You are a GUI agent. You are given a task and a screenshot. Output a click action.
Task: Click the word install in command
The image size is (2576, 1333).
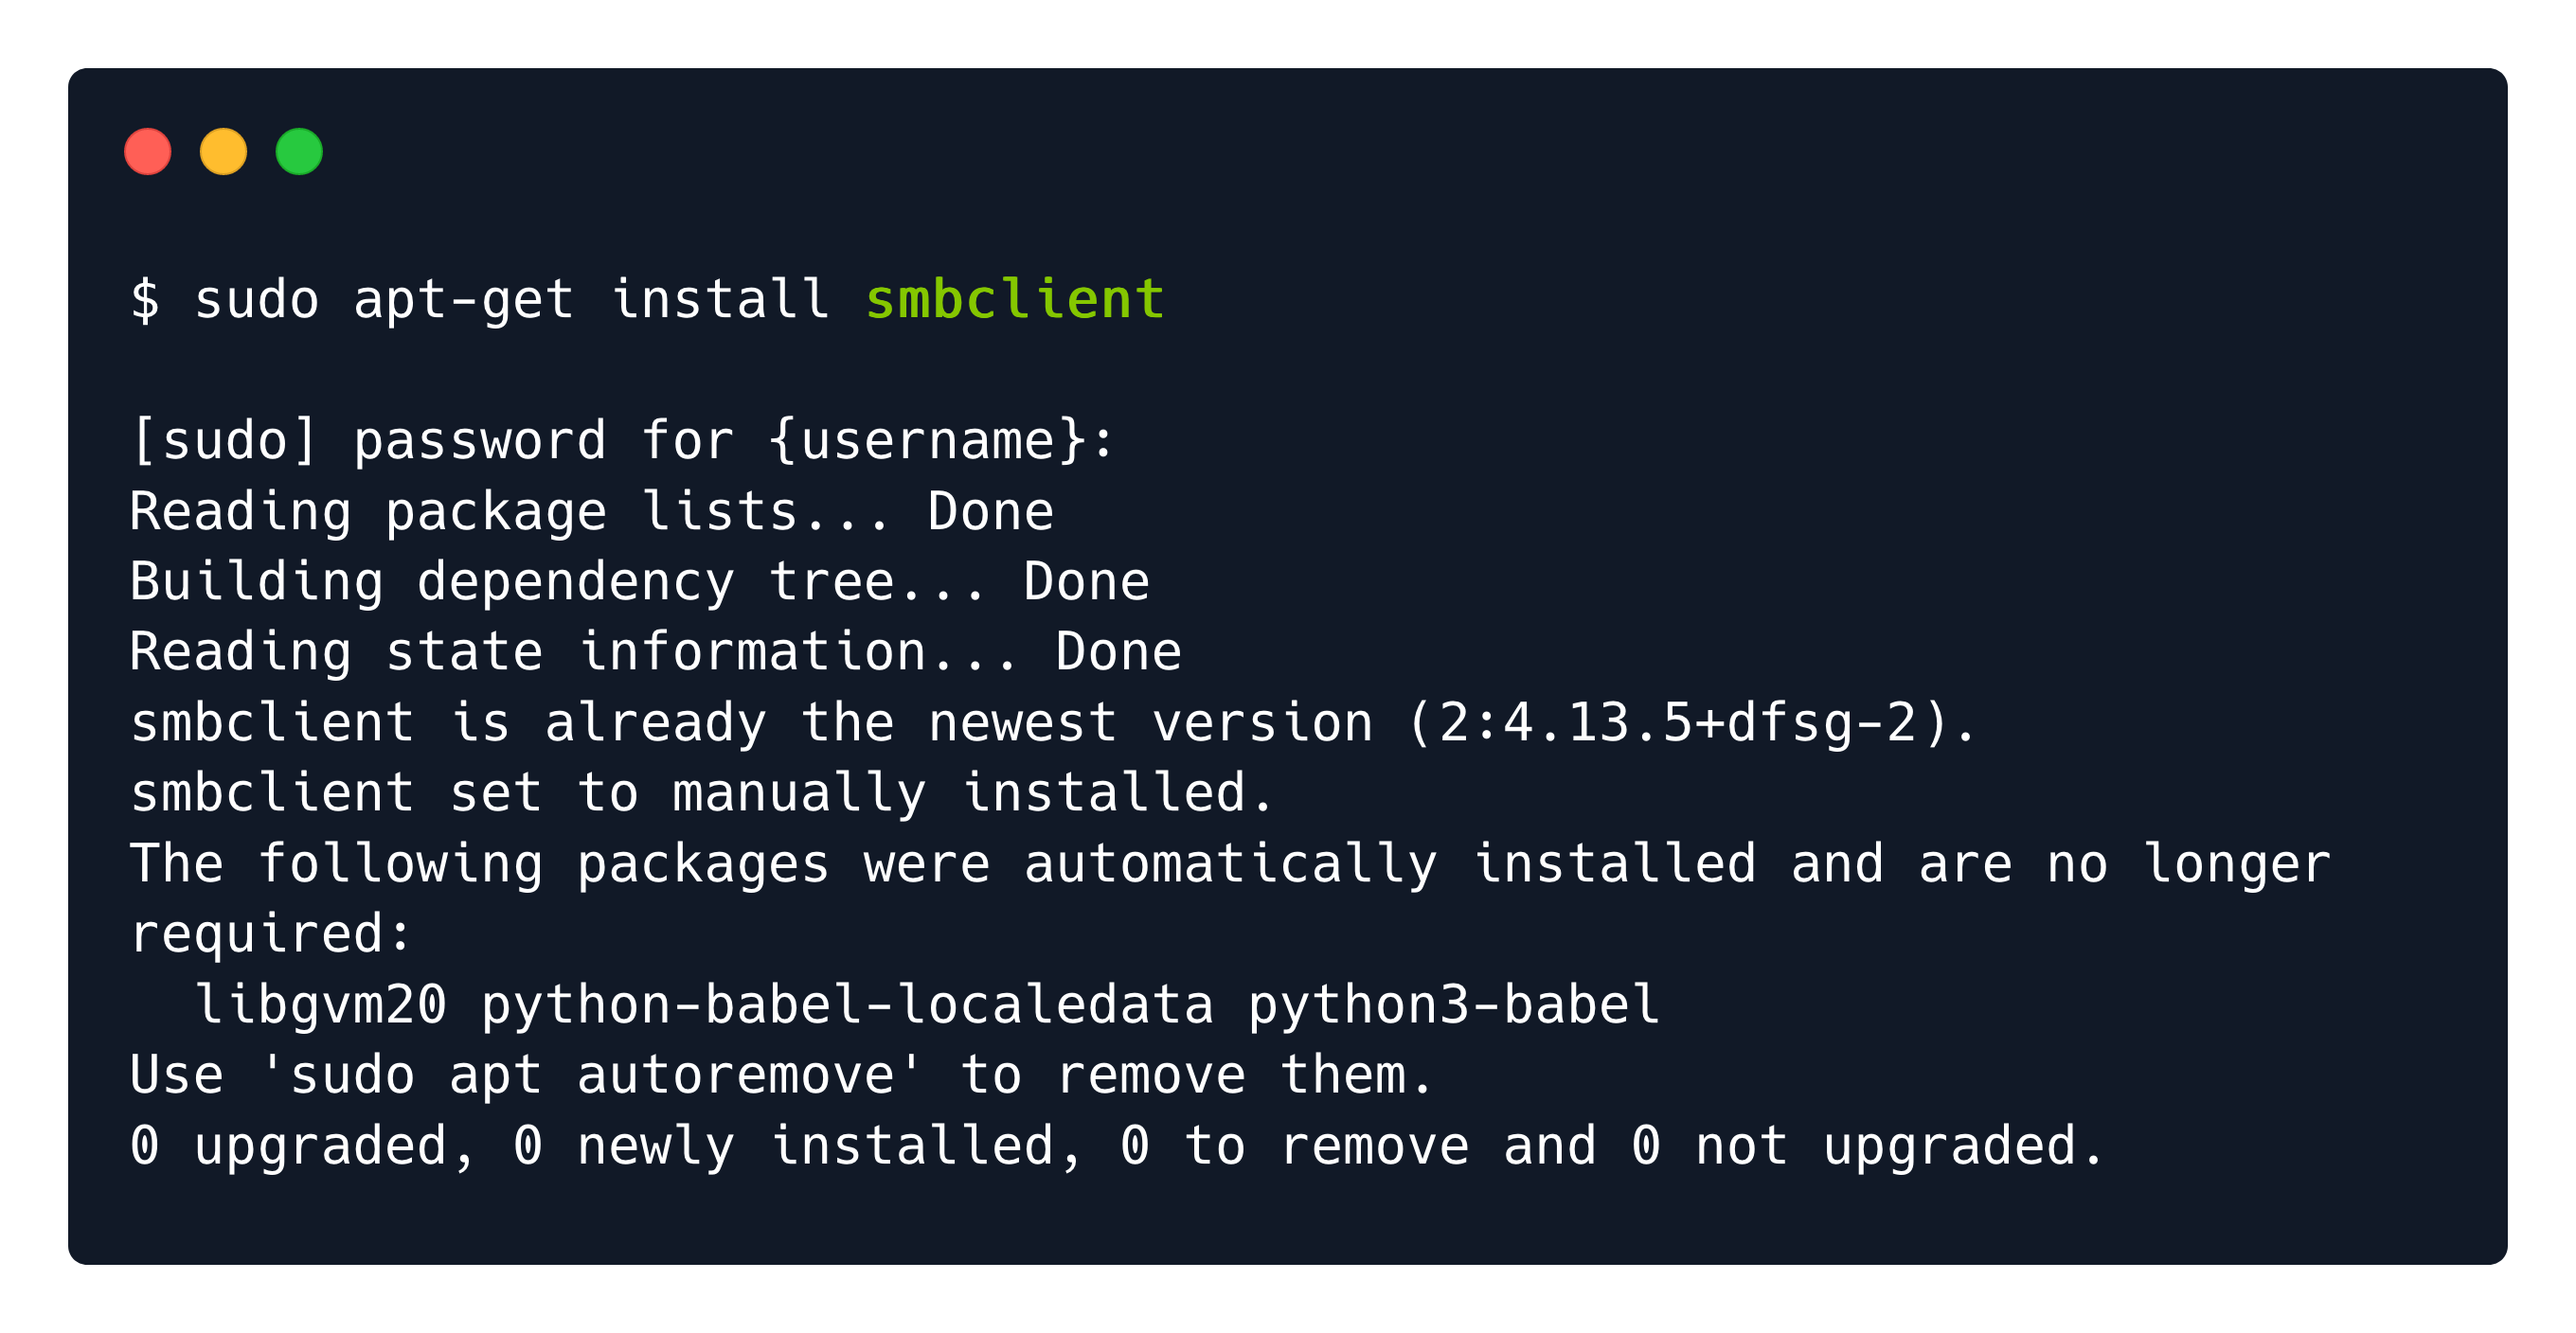coord(720,300)
